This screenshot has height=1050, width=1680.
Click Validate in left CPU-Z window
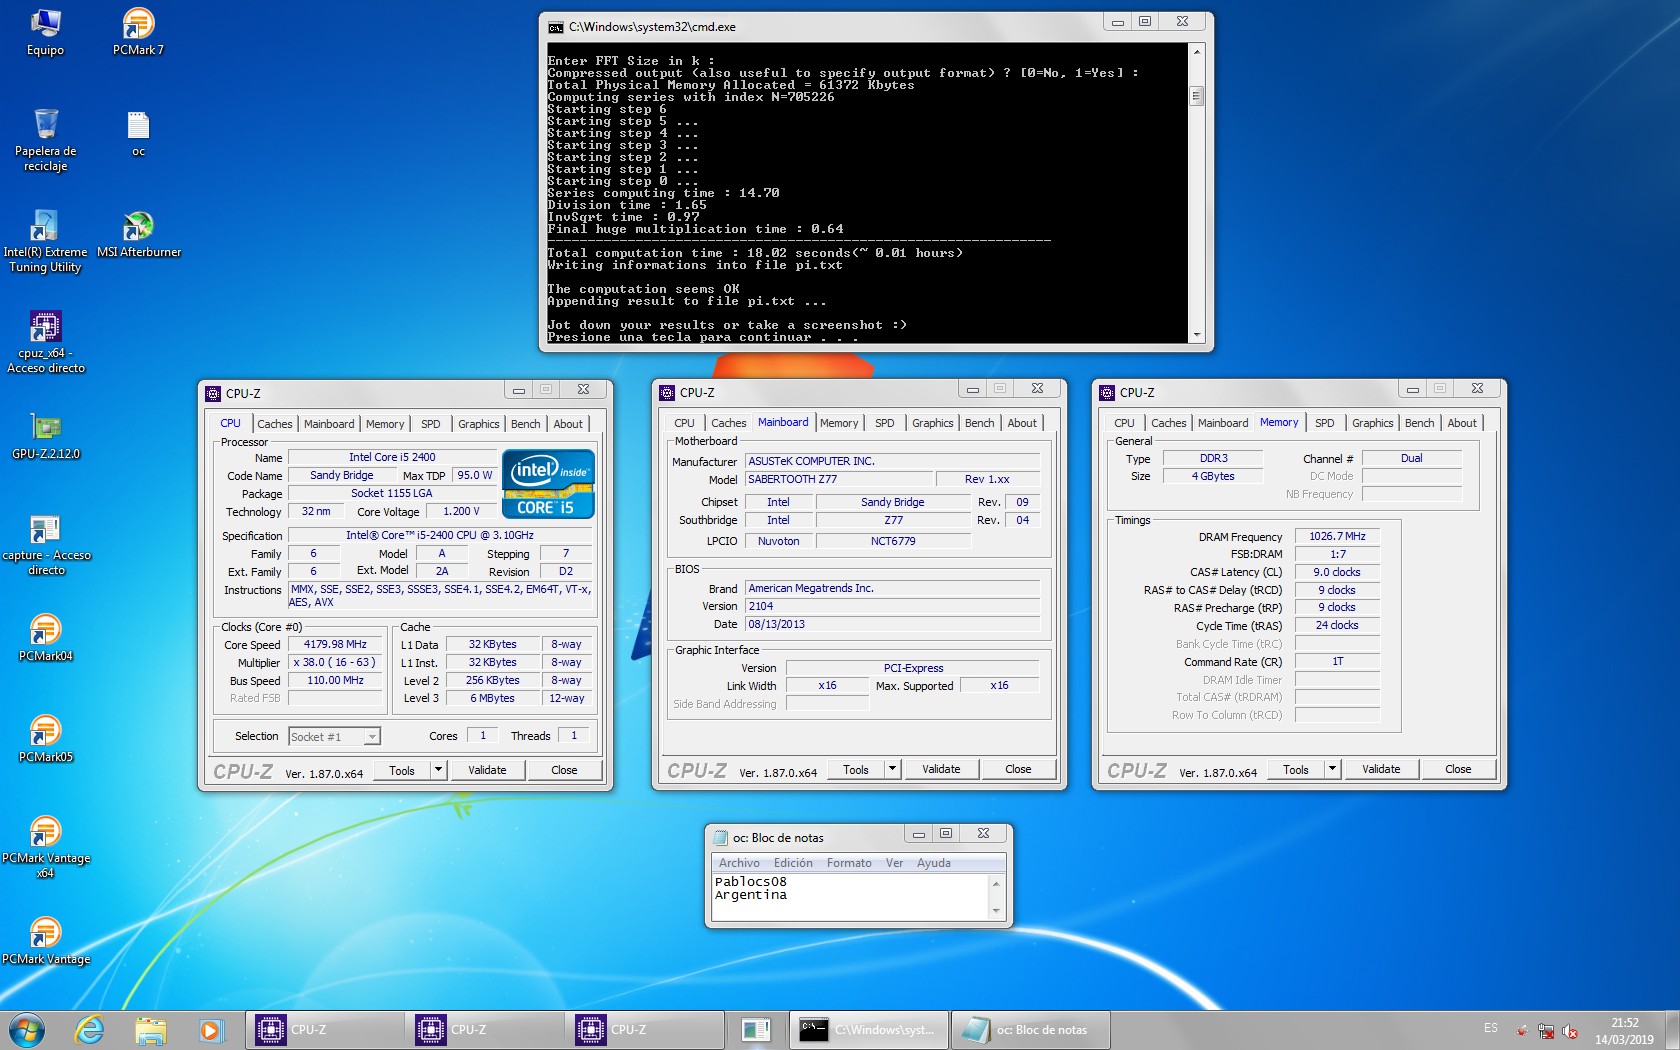point(487,770)
